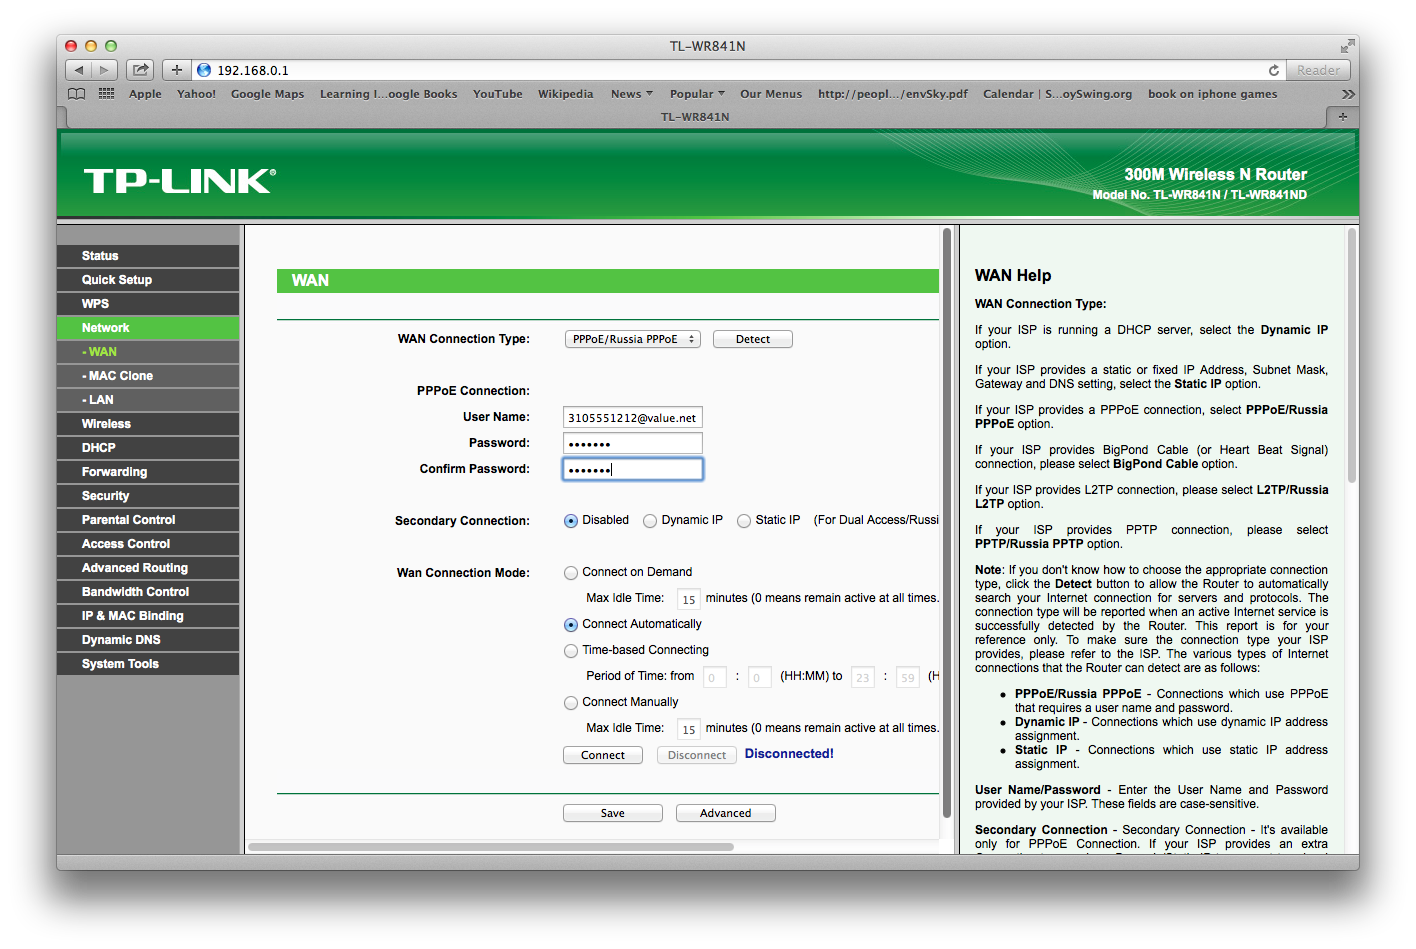Open Reading List book icon
This screenshot has width=1416, height=949.
tap(77, 94)
